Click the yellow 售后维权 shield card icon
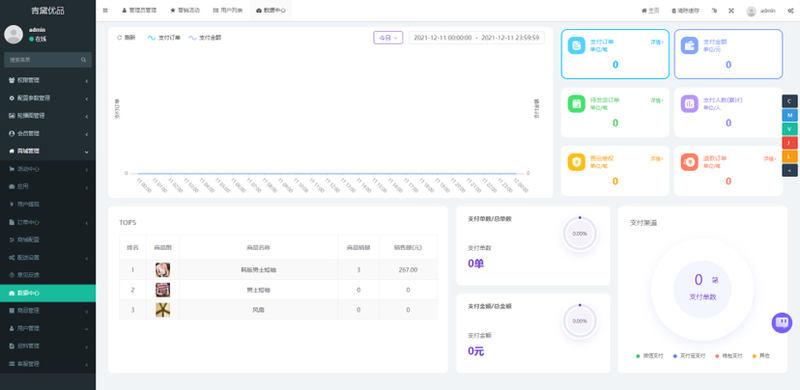The width and height of the screenshot is (800, 390). click(576, 162)
